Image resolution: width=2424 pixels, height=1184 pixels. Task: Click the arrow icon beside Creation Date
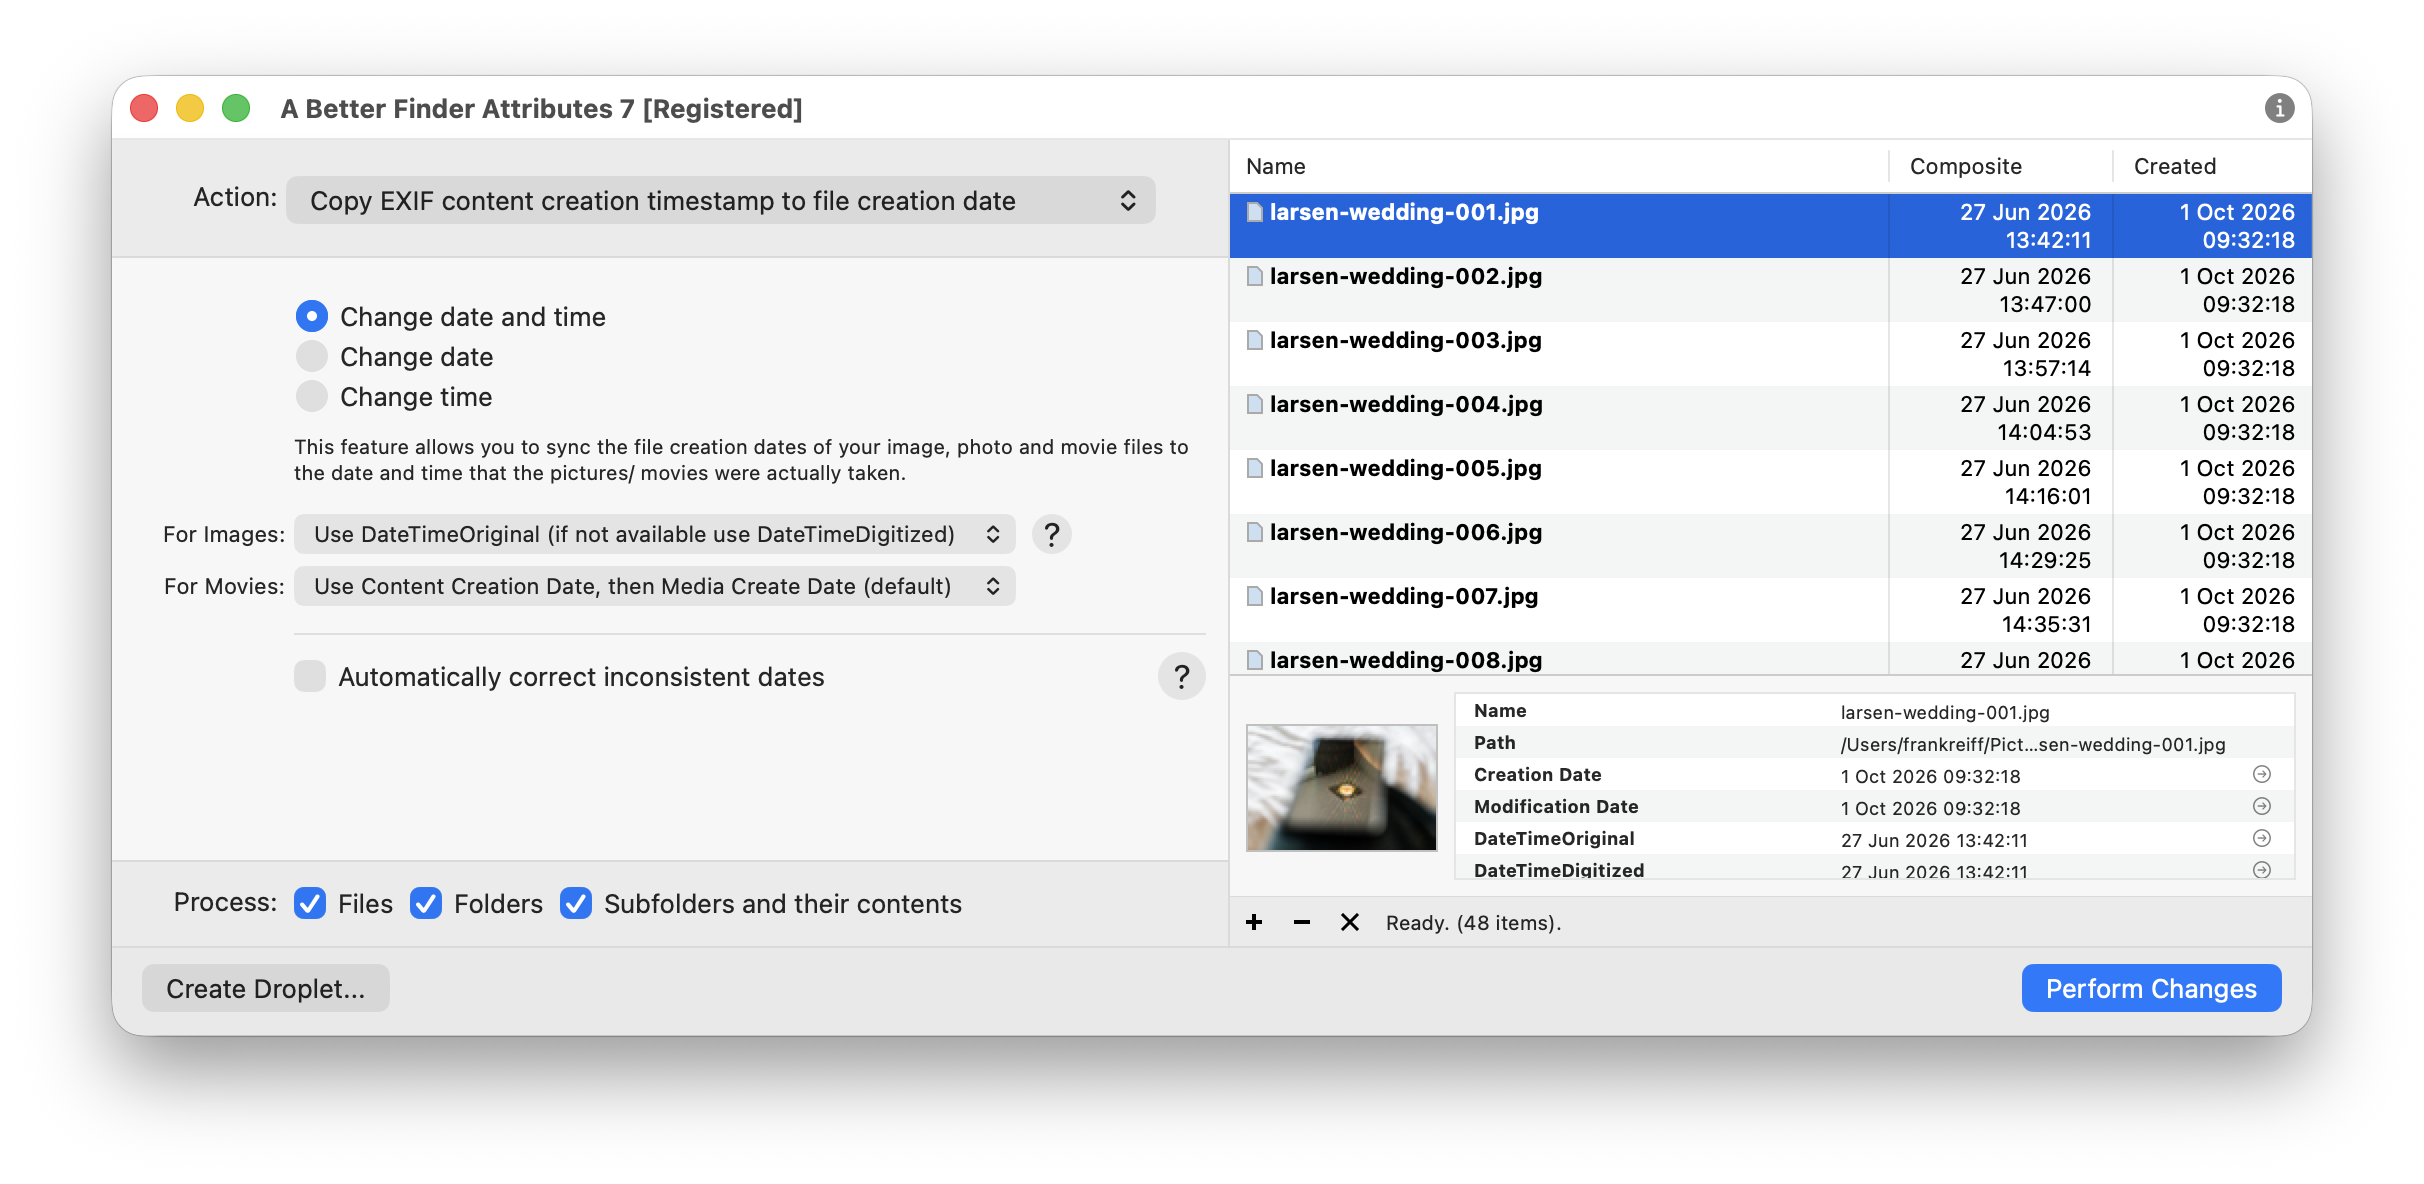coord(2262,775)
